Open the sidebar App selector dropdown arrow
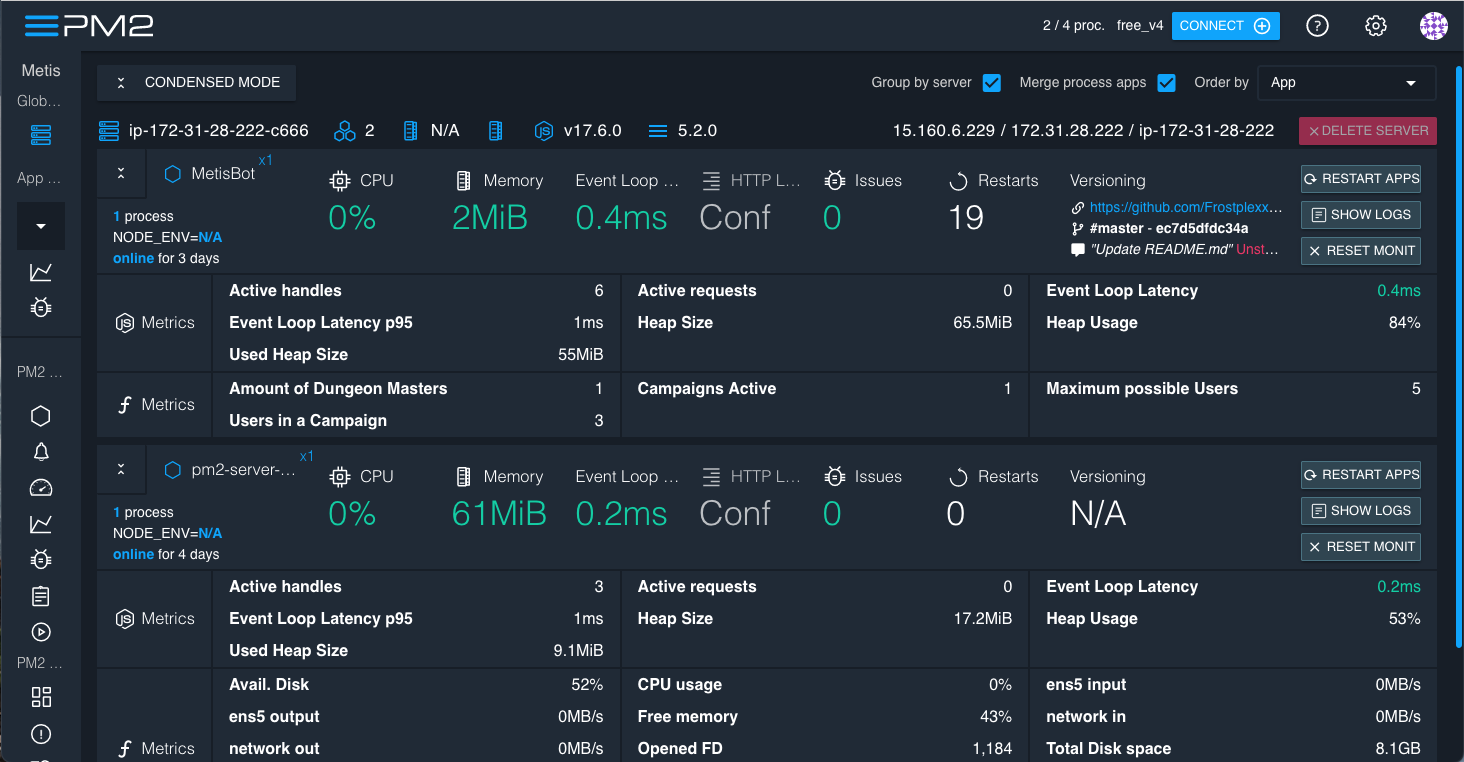Screen dimensions: 1464x762 click(41, 226)
